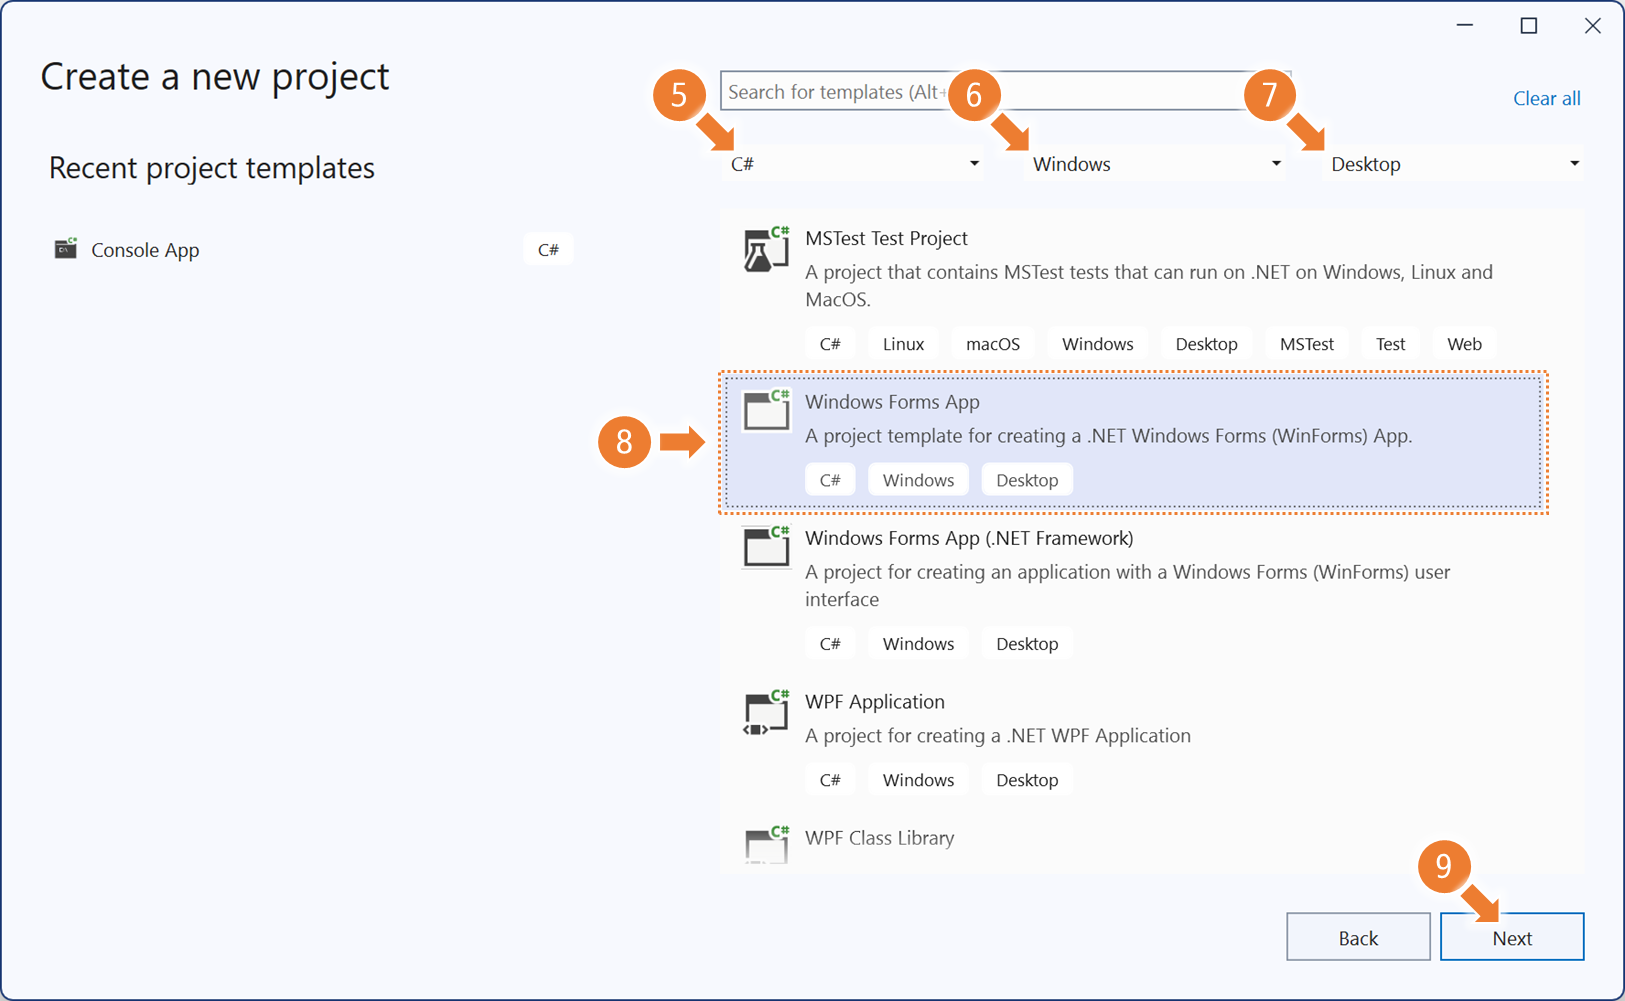Click the C# tag beside Console App
This screenshot has width=1625, height=1001.
[x=548, y=249]
